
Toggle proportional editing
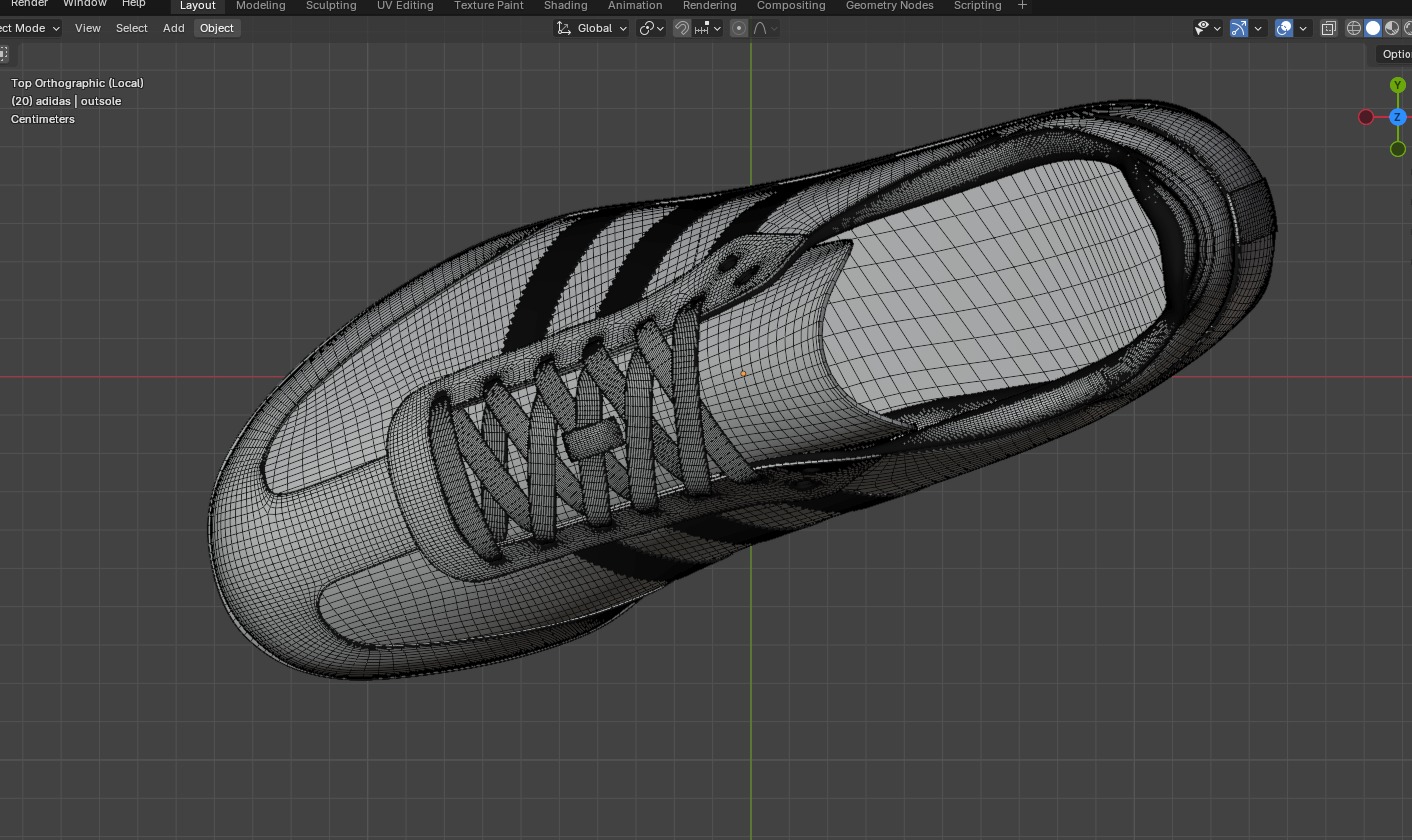tap(739, 28)
